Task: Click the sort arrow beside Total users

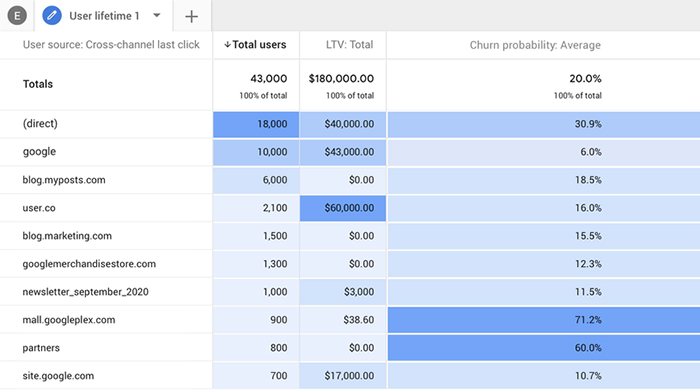Action: tap(227, 45)
